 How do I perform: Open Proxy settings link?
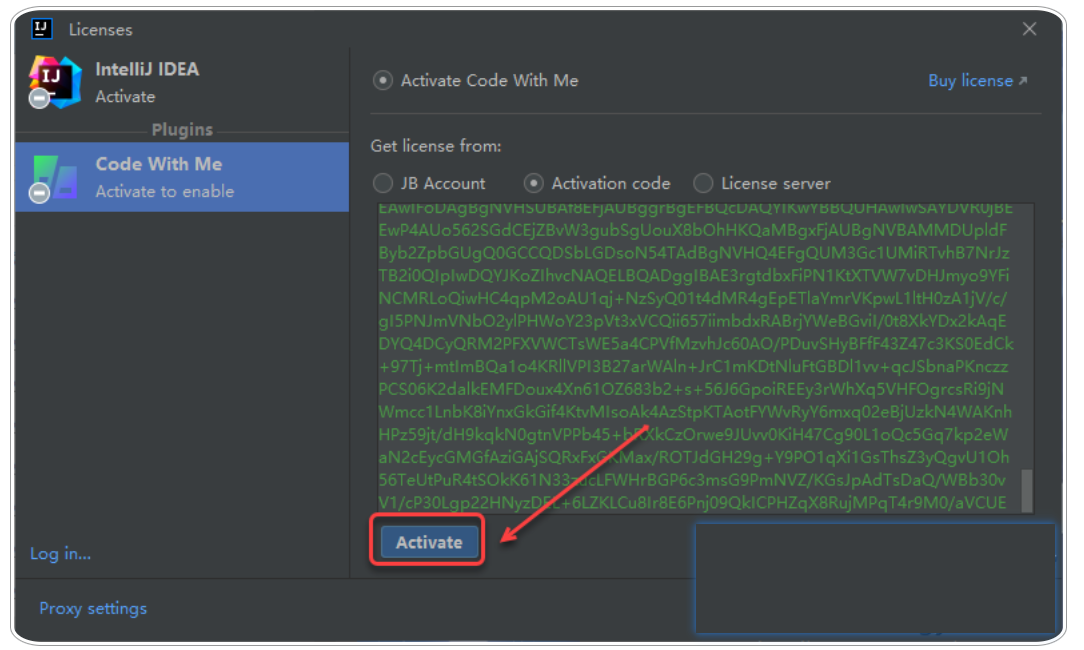[93, 609]
